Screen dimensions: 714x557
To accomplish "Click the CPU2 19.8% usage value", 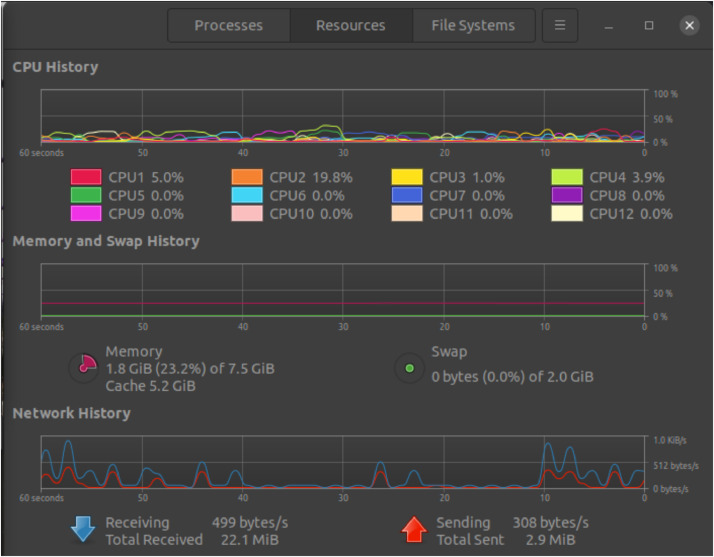I will [x=332, y=177].
